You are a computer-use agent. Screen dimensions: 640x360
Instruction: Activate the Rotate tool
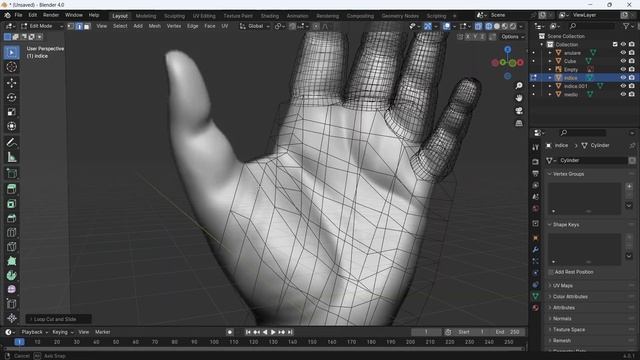[11, 97]
